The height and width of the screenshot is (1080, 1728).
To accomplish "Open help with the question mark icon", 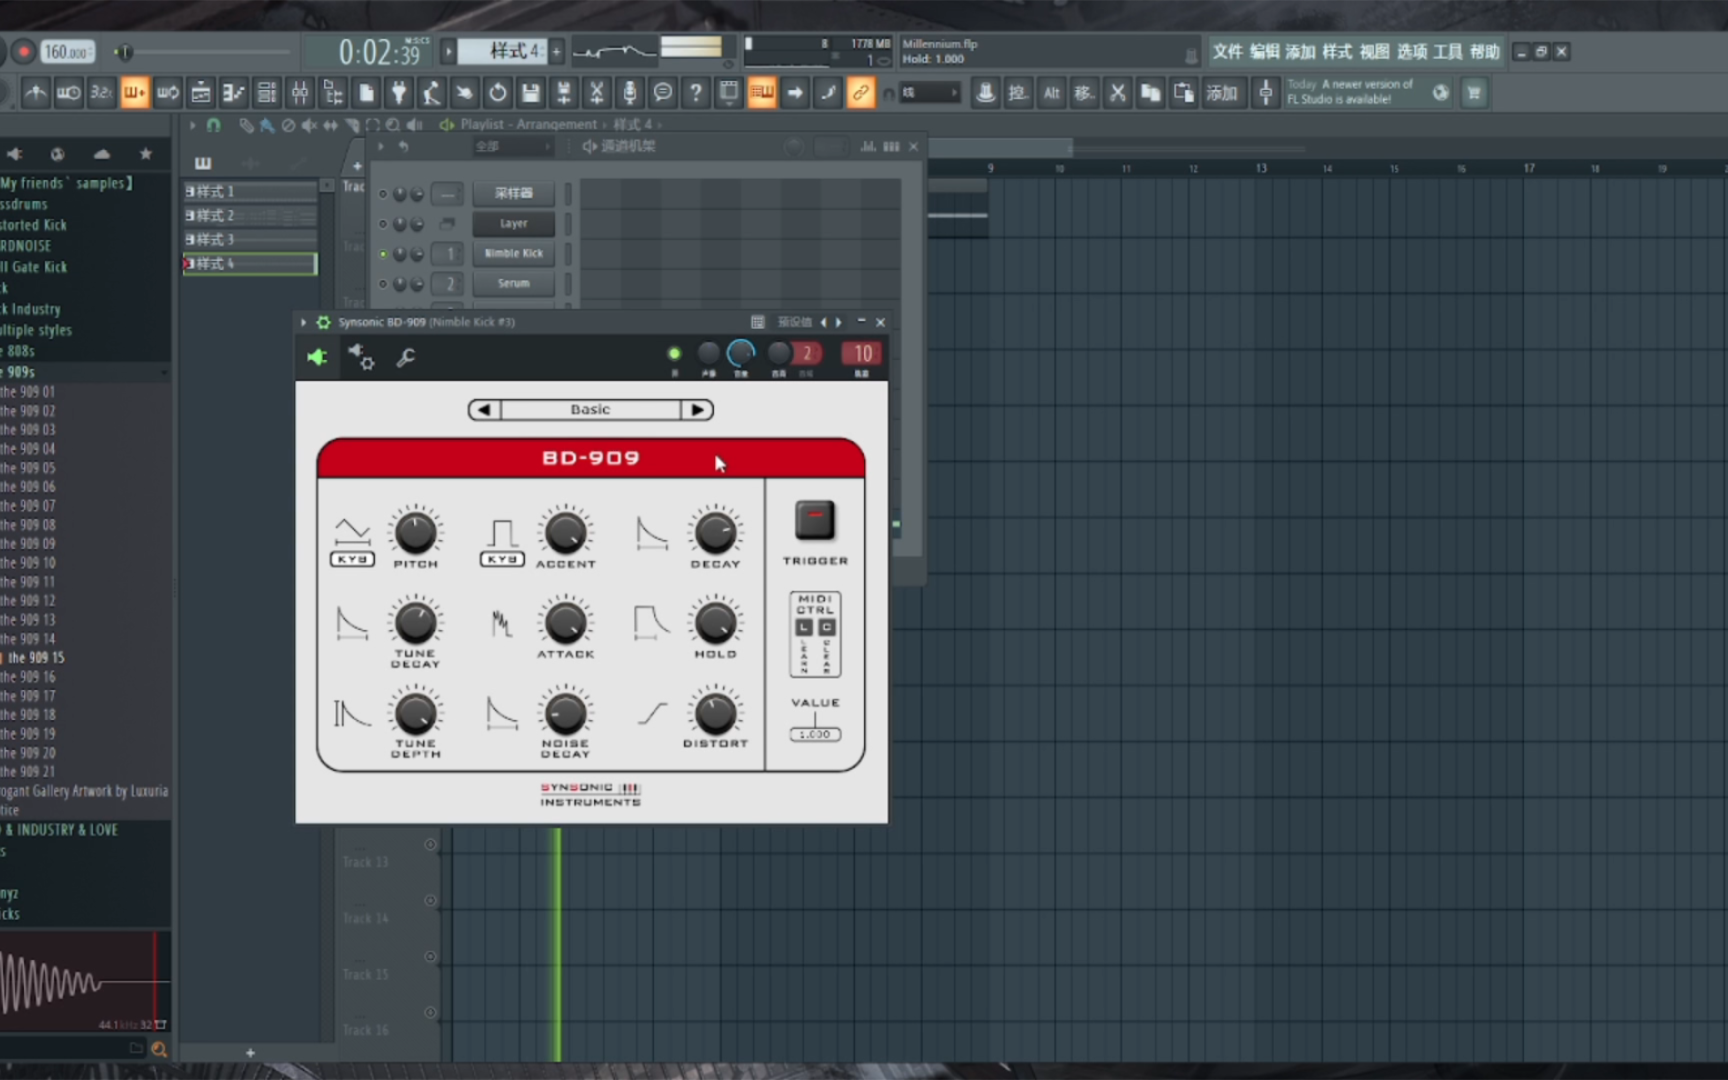I will click(x=696, y=93).
